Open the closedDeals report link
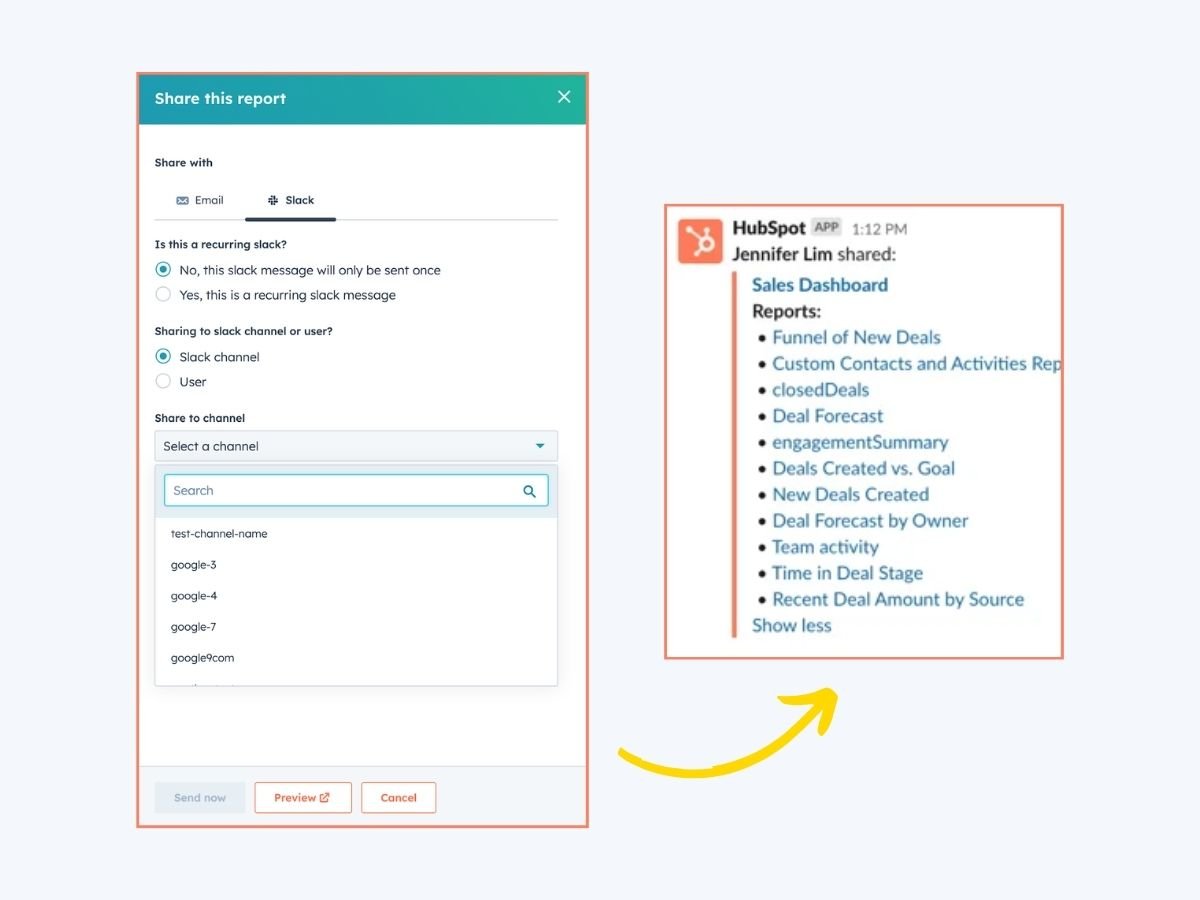The height and width of the screenshot is (900, 1200). [x=821, y=390]
